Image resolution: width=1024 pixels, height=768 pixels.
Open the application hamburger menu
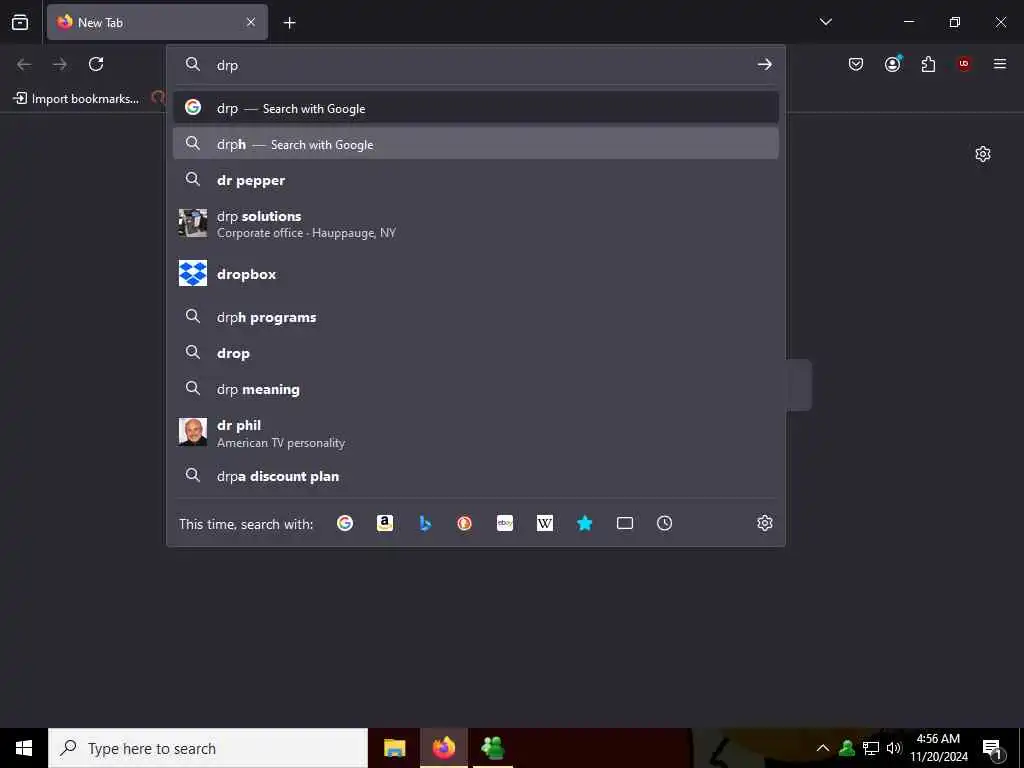[1000, 64]
